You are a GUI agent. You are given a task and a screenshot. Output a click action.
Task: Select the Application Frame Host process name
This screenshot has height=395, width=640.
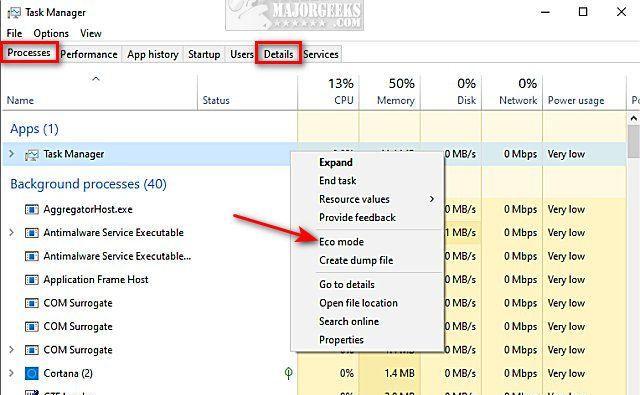[96, 280]
